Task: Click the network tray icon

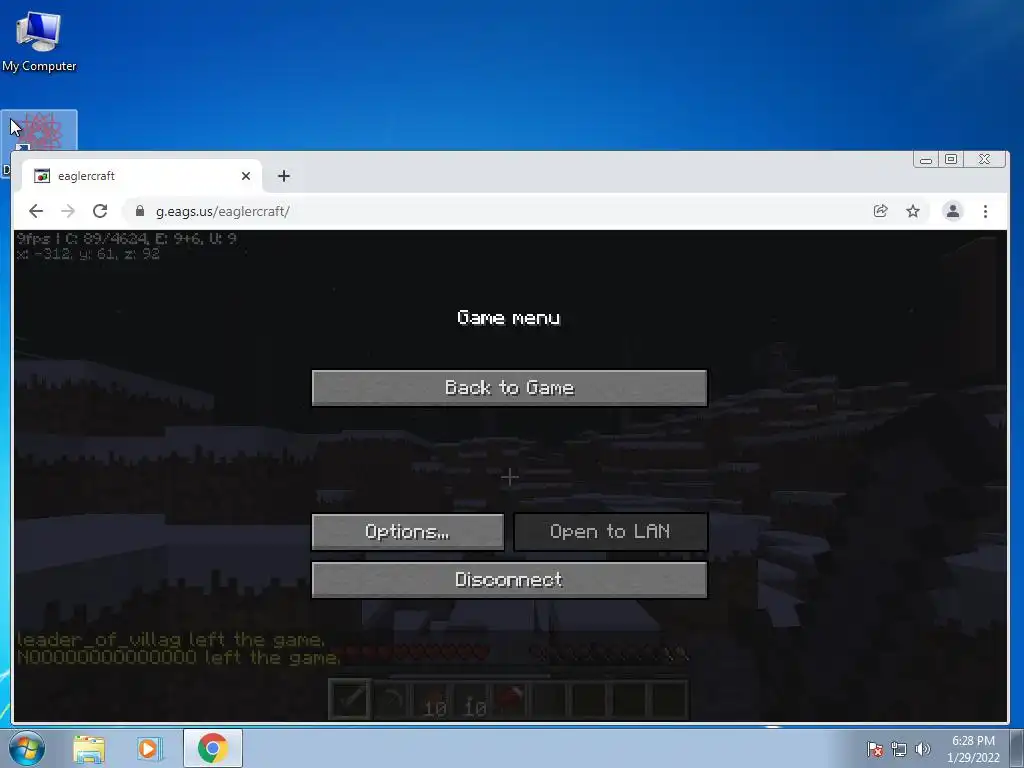Action: coord(899,749)
